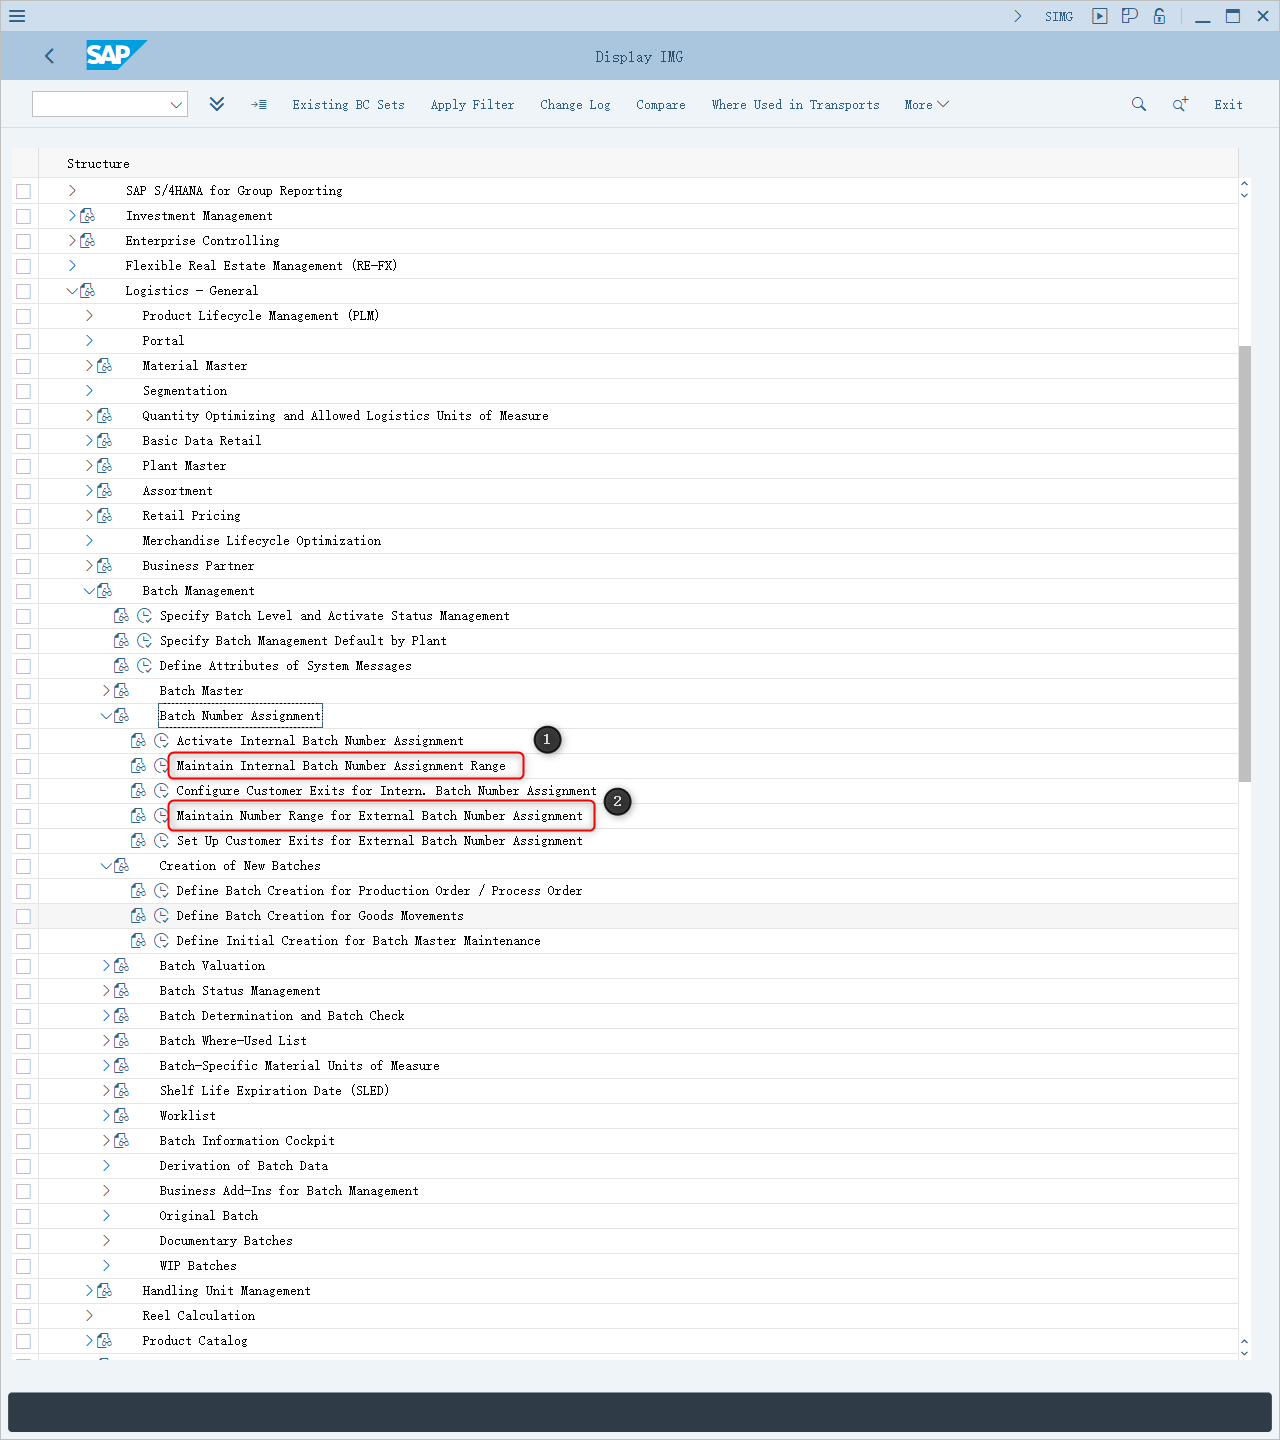Click execute icon for Define Attributes of System Messages
Image resolution: width=1280 pixels, height=1440 pixels.
pos(144,666)
